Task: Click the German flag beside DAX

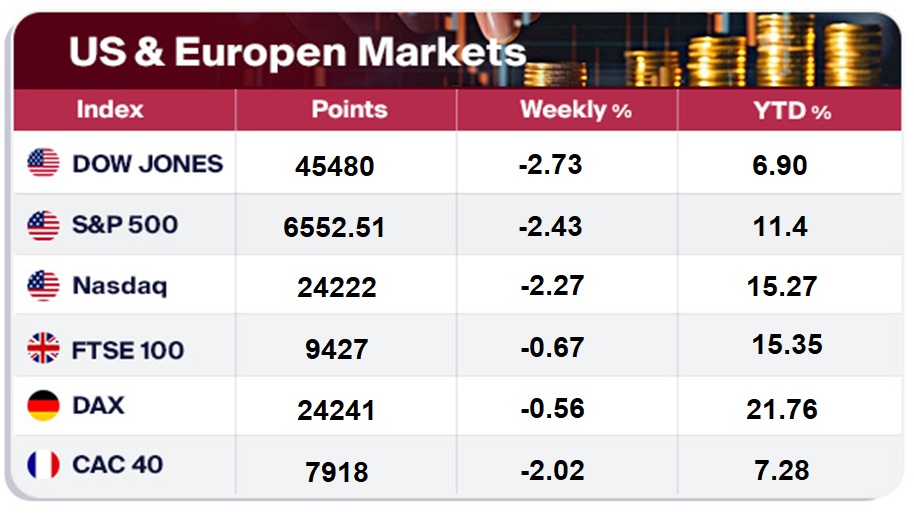Action: pos(43,406)
